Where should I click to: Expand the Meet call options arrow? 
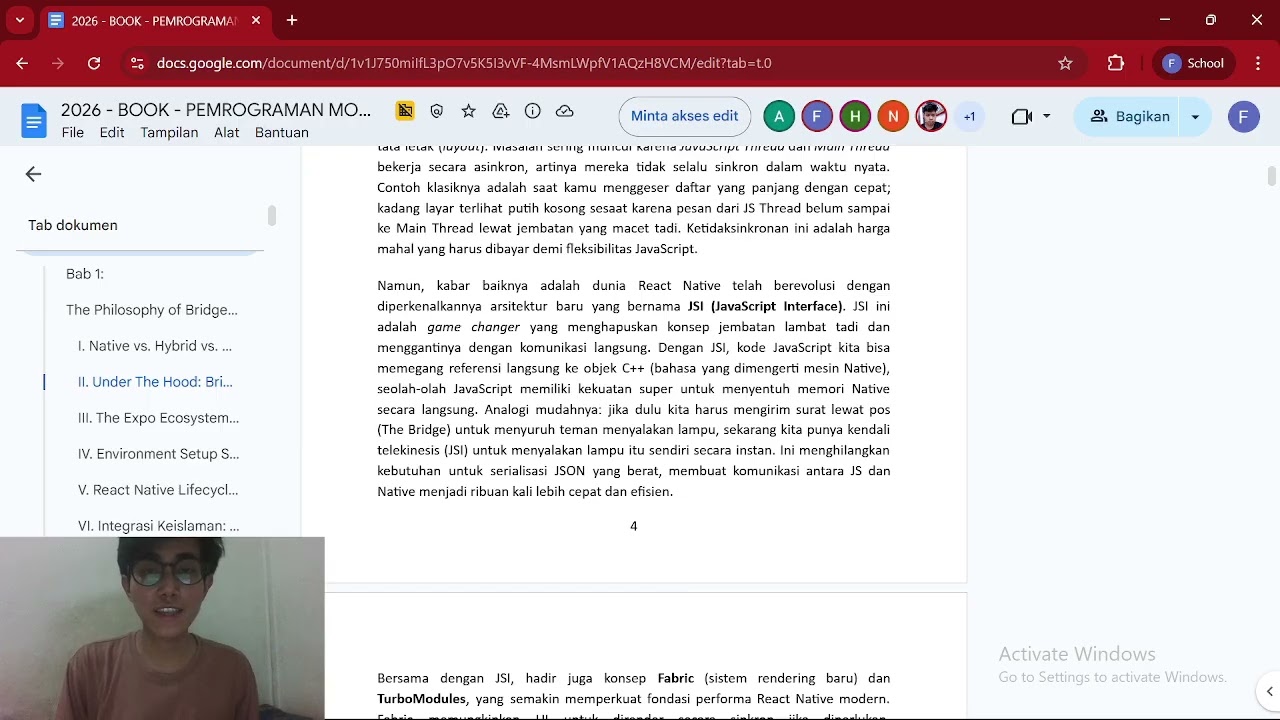tap(1046, 117)
